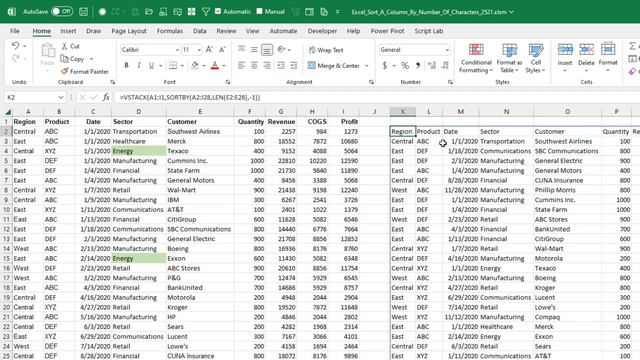
Task: Click the Bottom Align icon
Action: (267, 50)
